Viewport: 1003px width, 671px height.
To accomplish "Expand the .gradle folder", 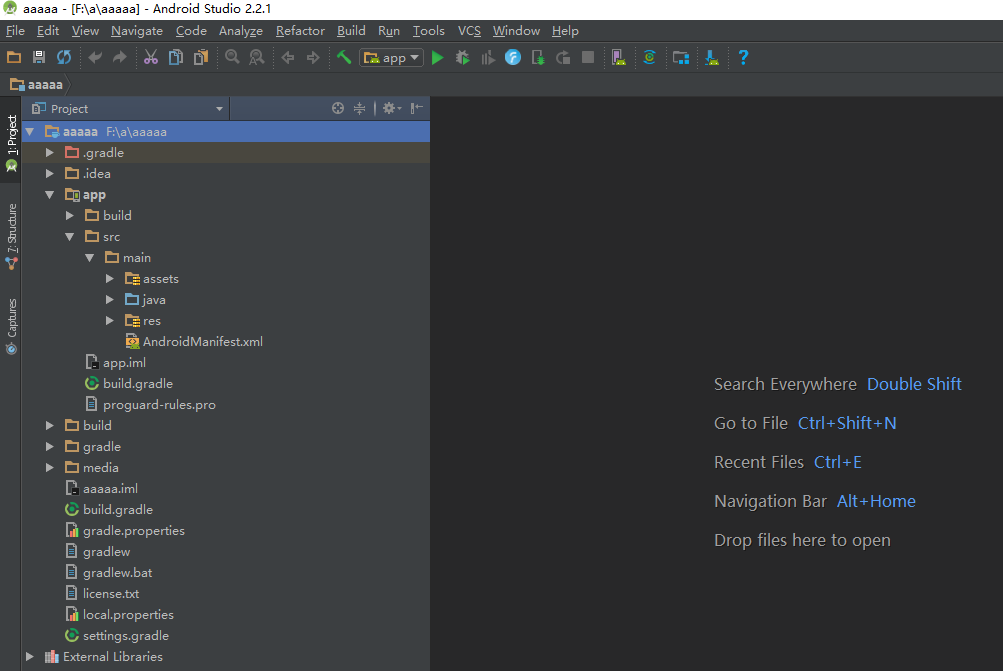I will [50, 153].
